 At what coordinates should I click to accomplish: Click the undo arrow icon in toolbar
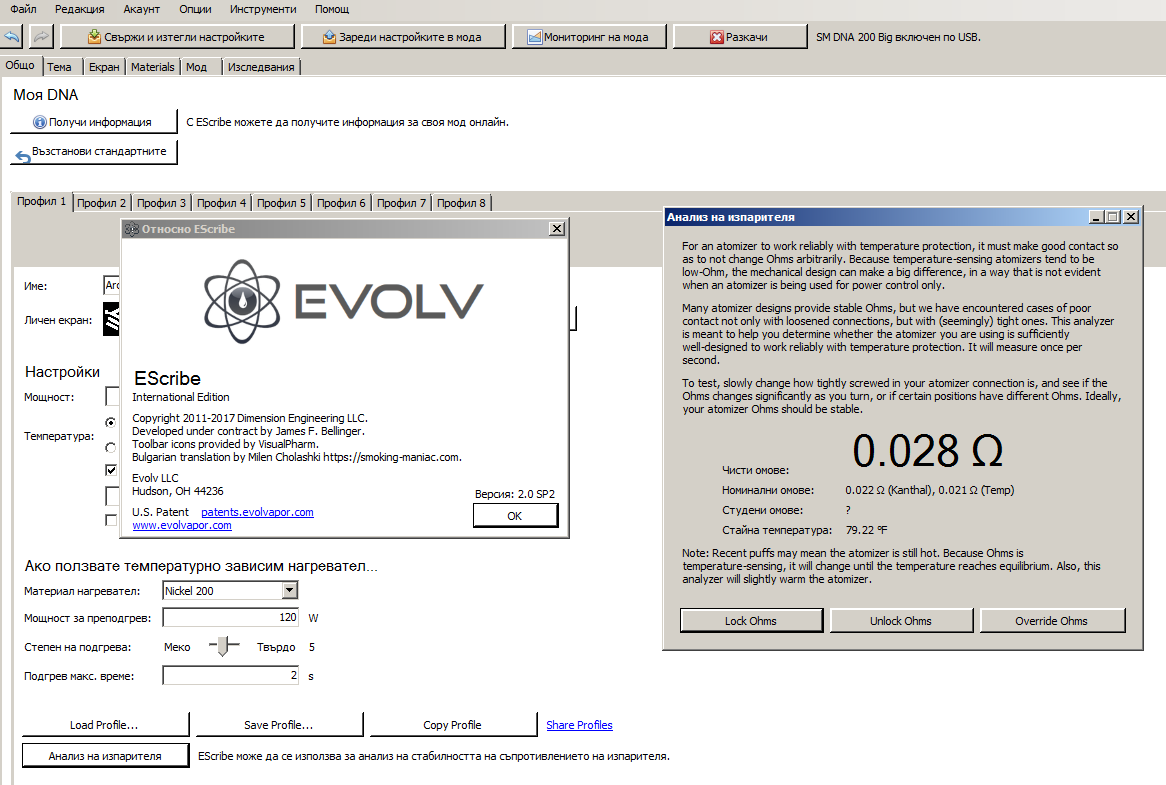coord(13,37)
